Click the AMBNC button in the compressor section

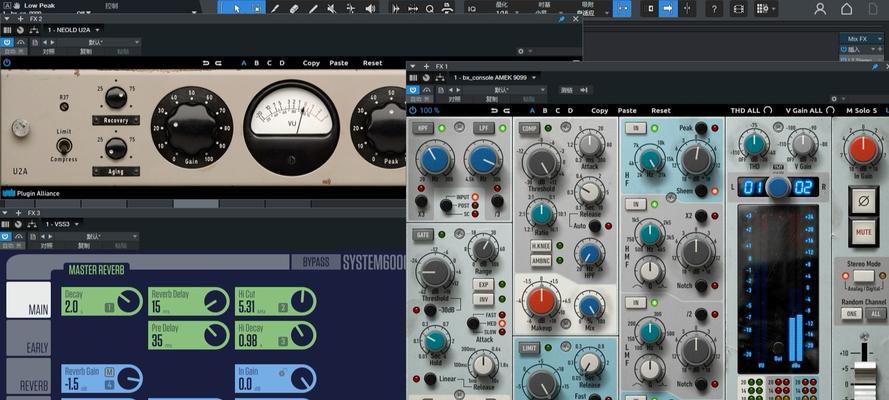click(x=540, y=261)
